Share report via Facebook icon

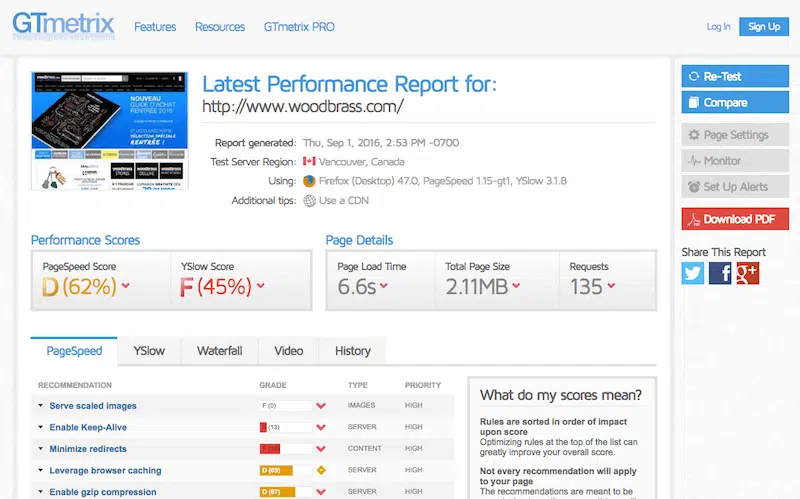[720, 273]
